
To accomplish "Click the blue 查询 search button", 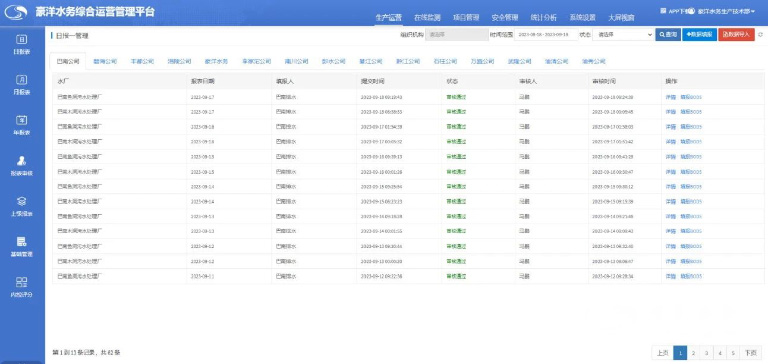I will [668, 34].
